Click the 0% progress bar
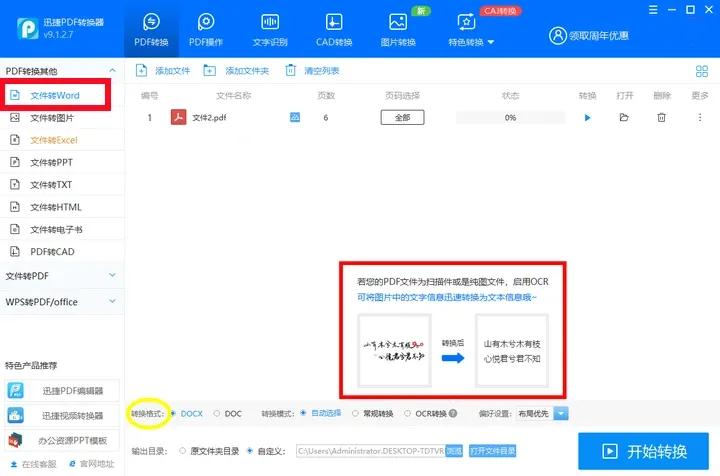Viewport: 720px width, 476px height. tap(510, 118)
